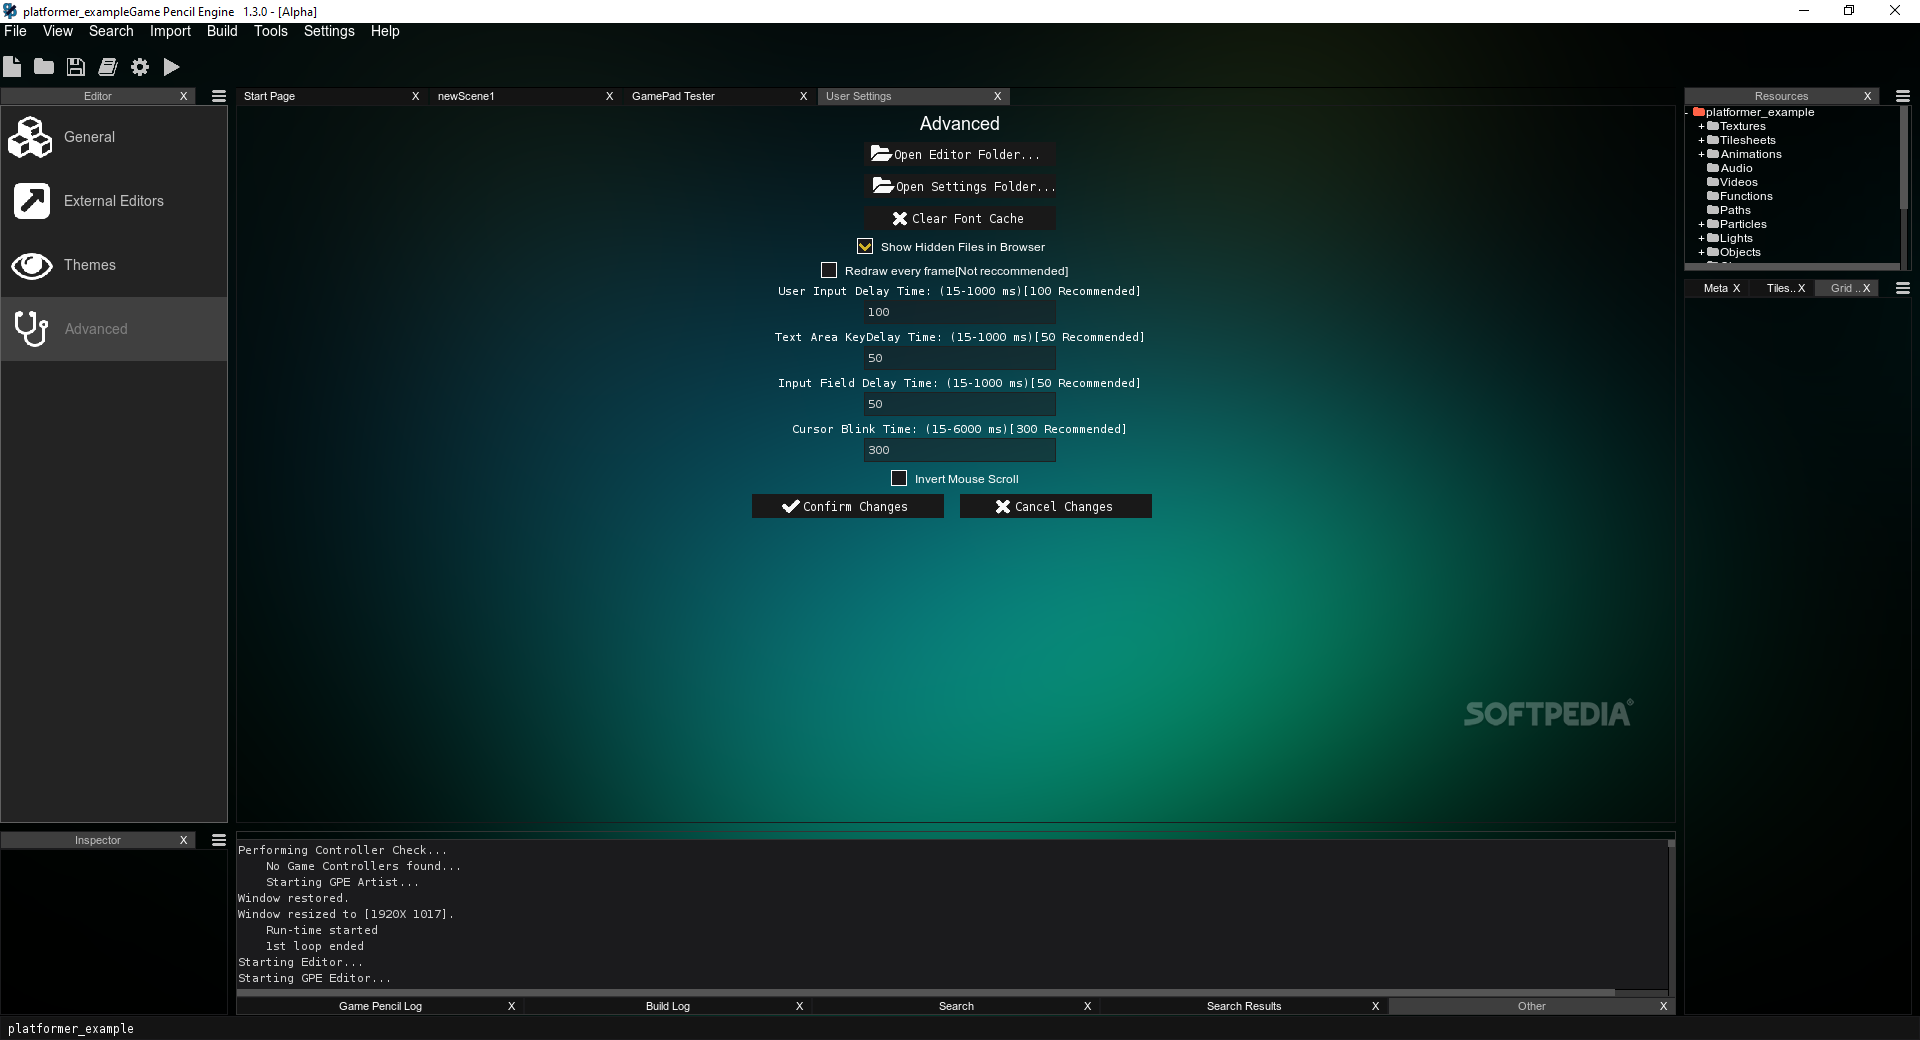Select the General cubes icon

[30, 137]
